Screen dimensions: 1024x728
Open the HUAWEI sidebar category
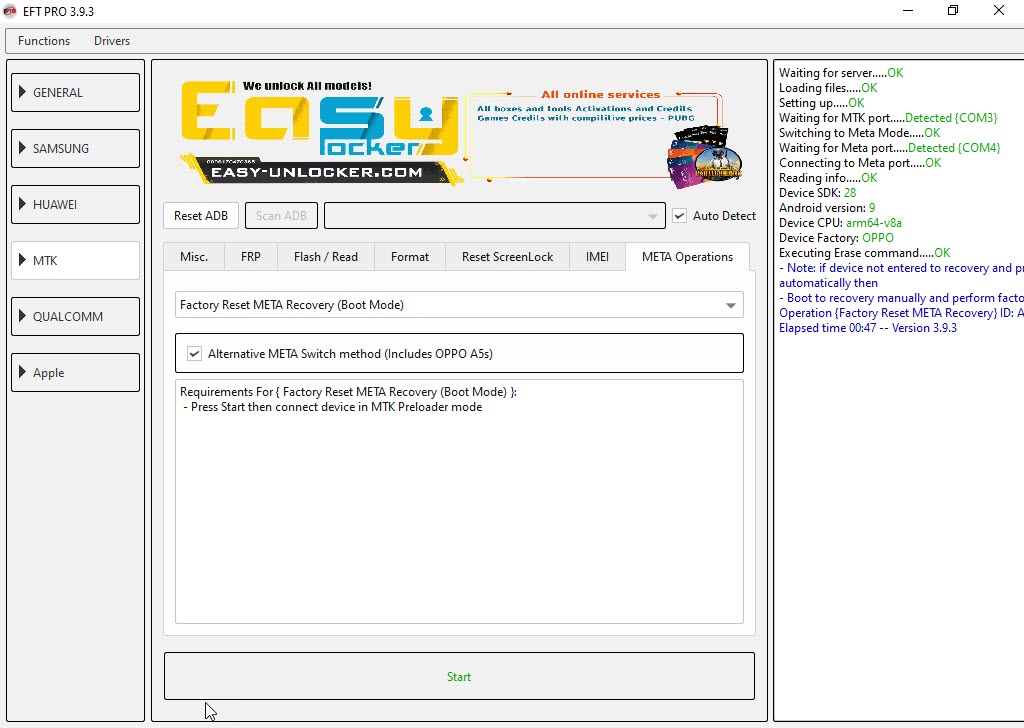[x=75, y=204]
